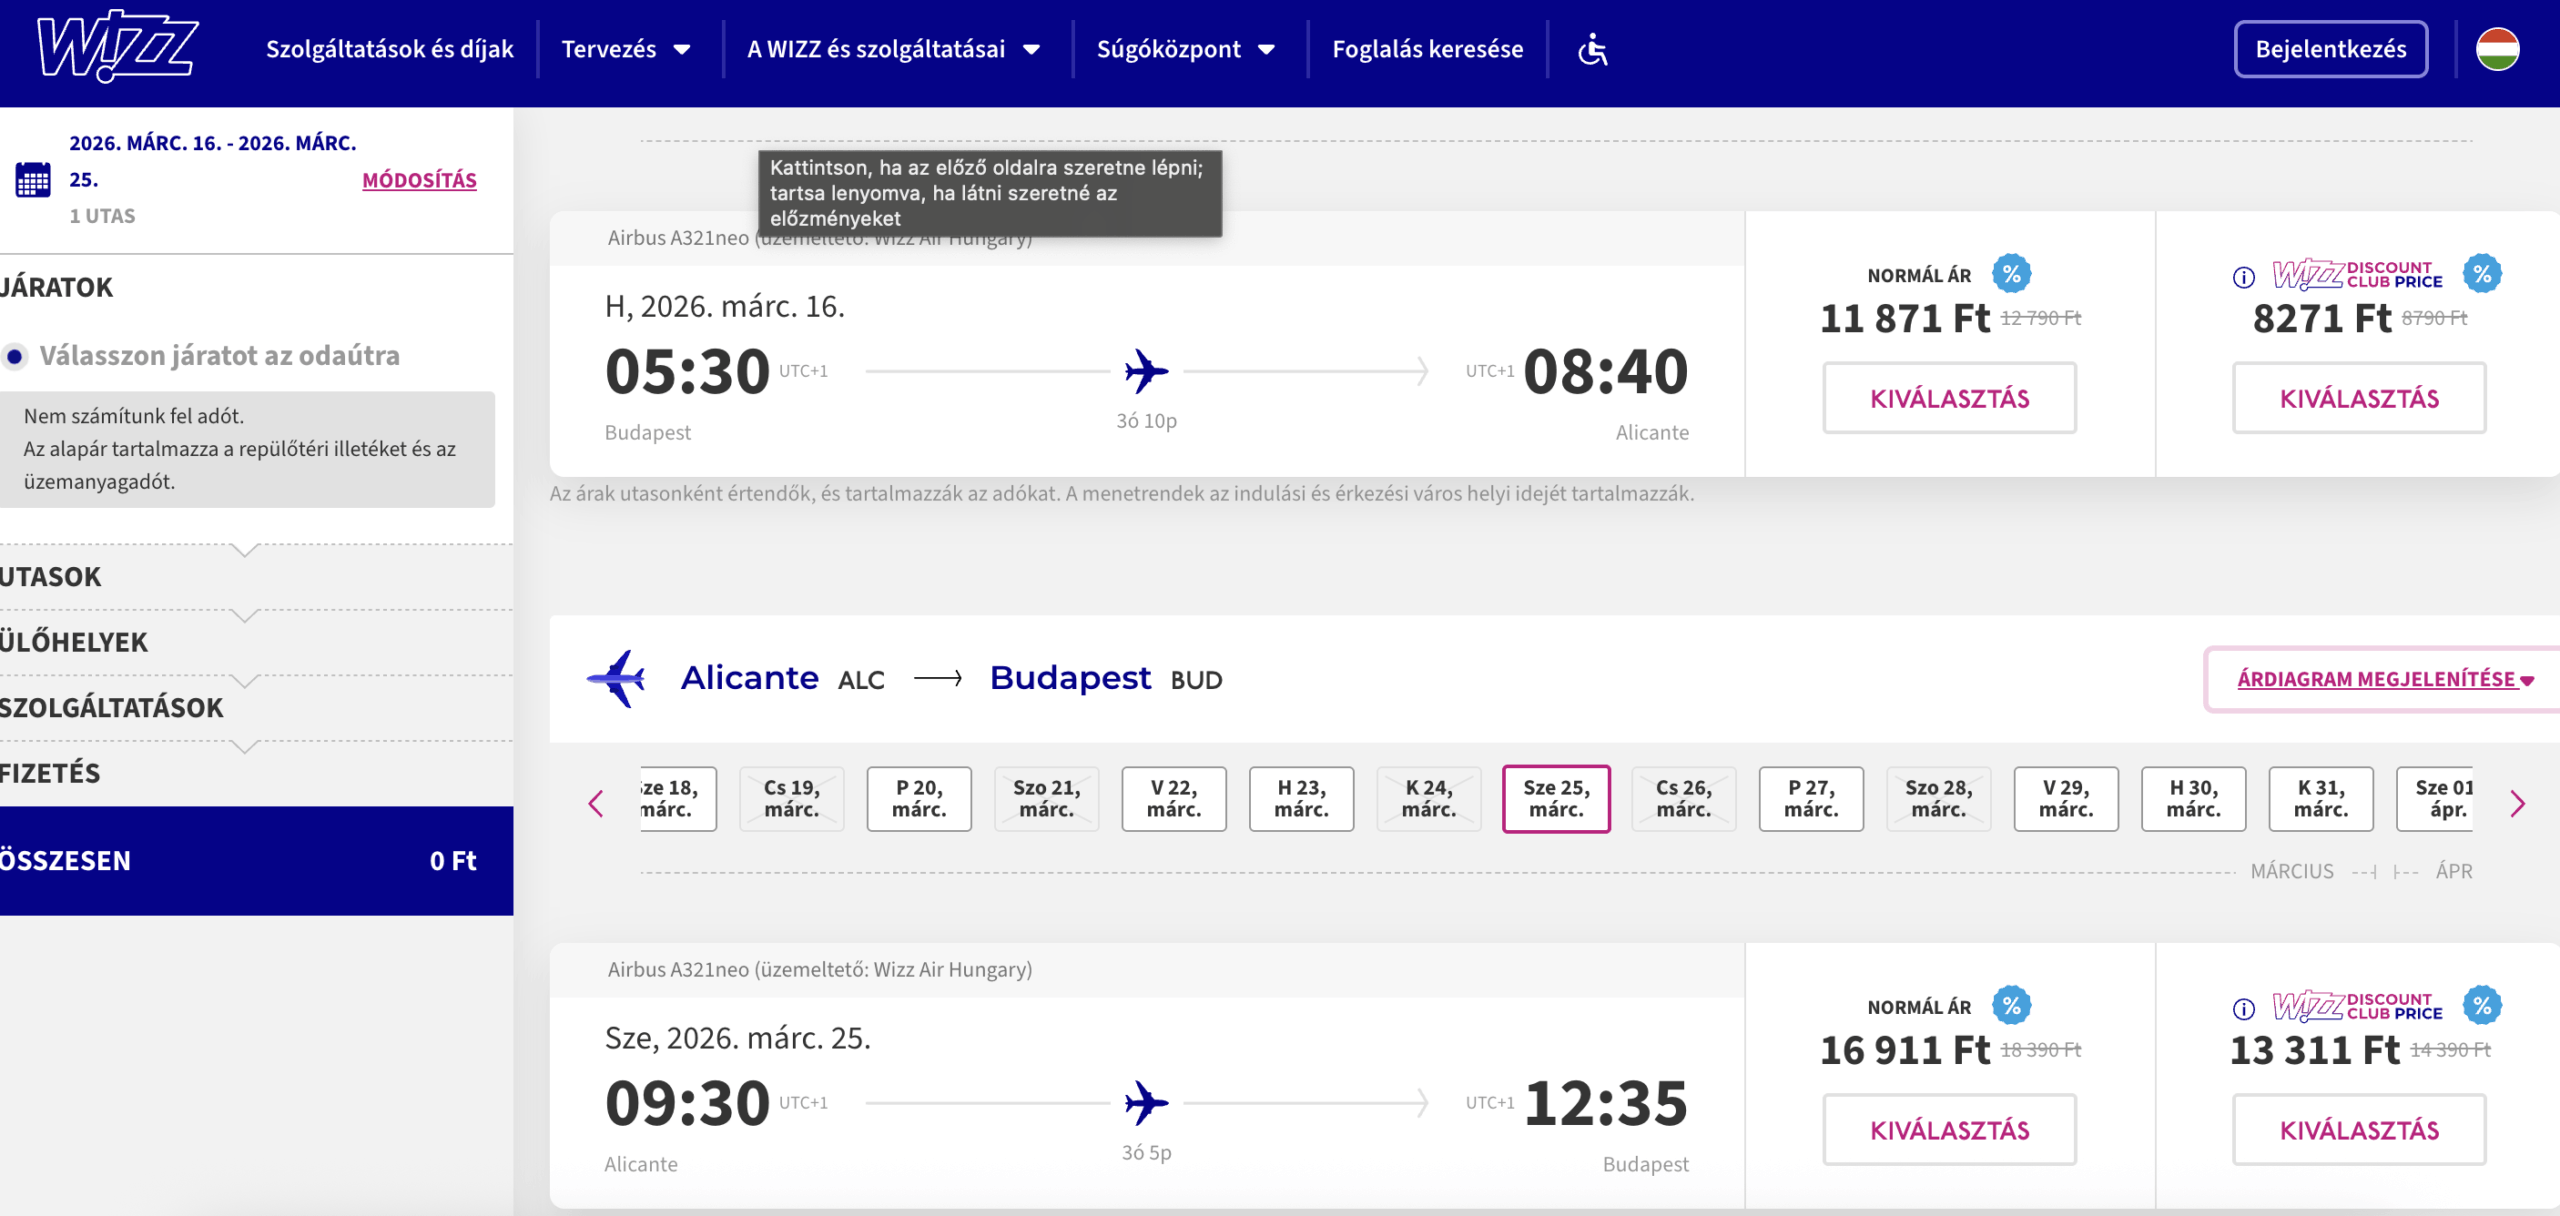This screenshot has width=2560, height=1216.
Task: Click the Módosítás link
Action: click(419, 180)
